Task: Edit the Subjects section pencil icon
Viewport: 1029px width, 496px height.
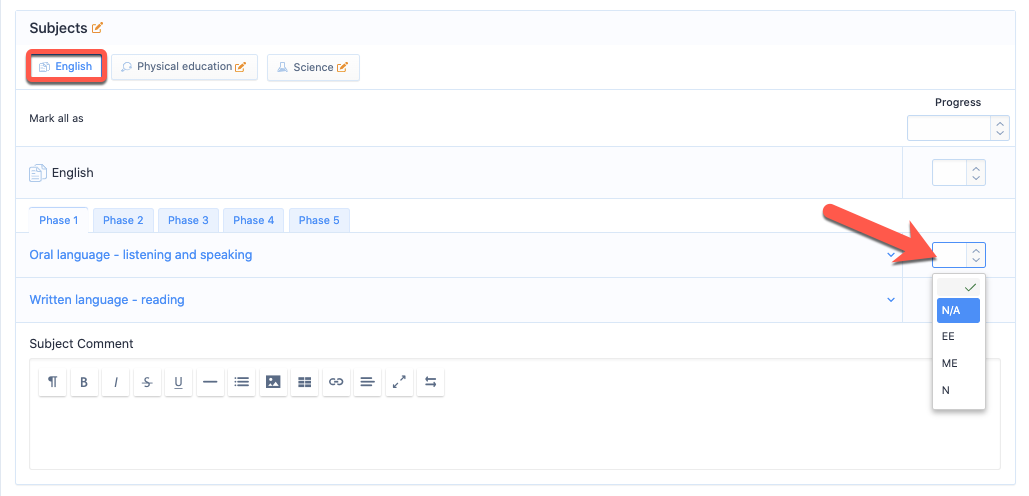Action: pos(97,28)
